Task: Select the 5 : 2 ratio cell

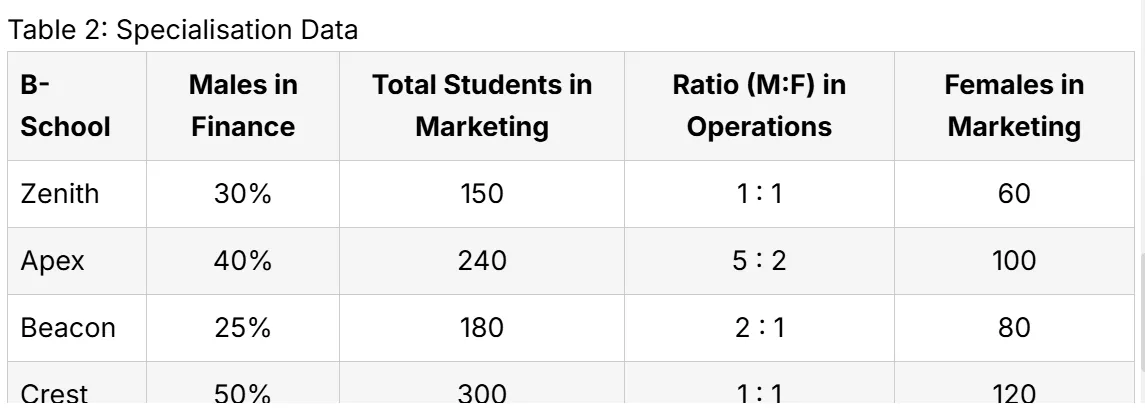Action: coord(759,261)
